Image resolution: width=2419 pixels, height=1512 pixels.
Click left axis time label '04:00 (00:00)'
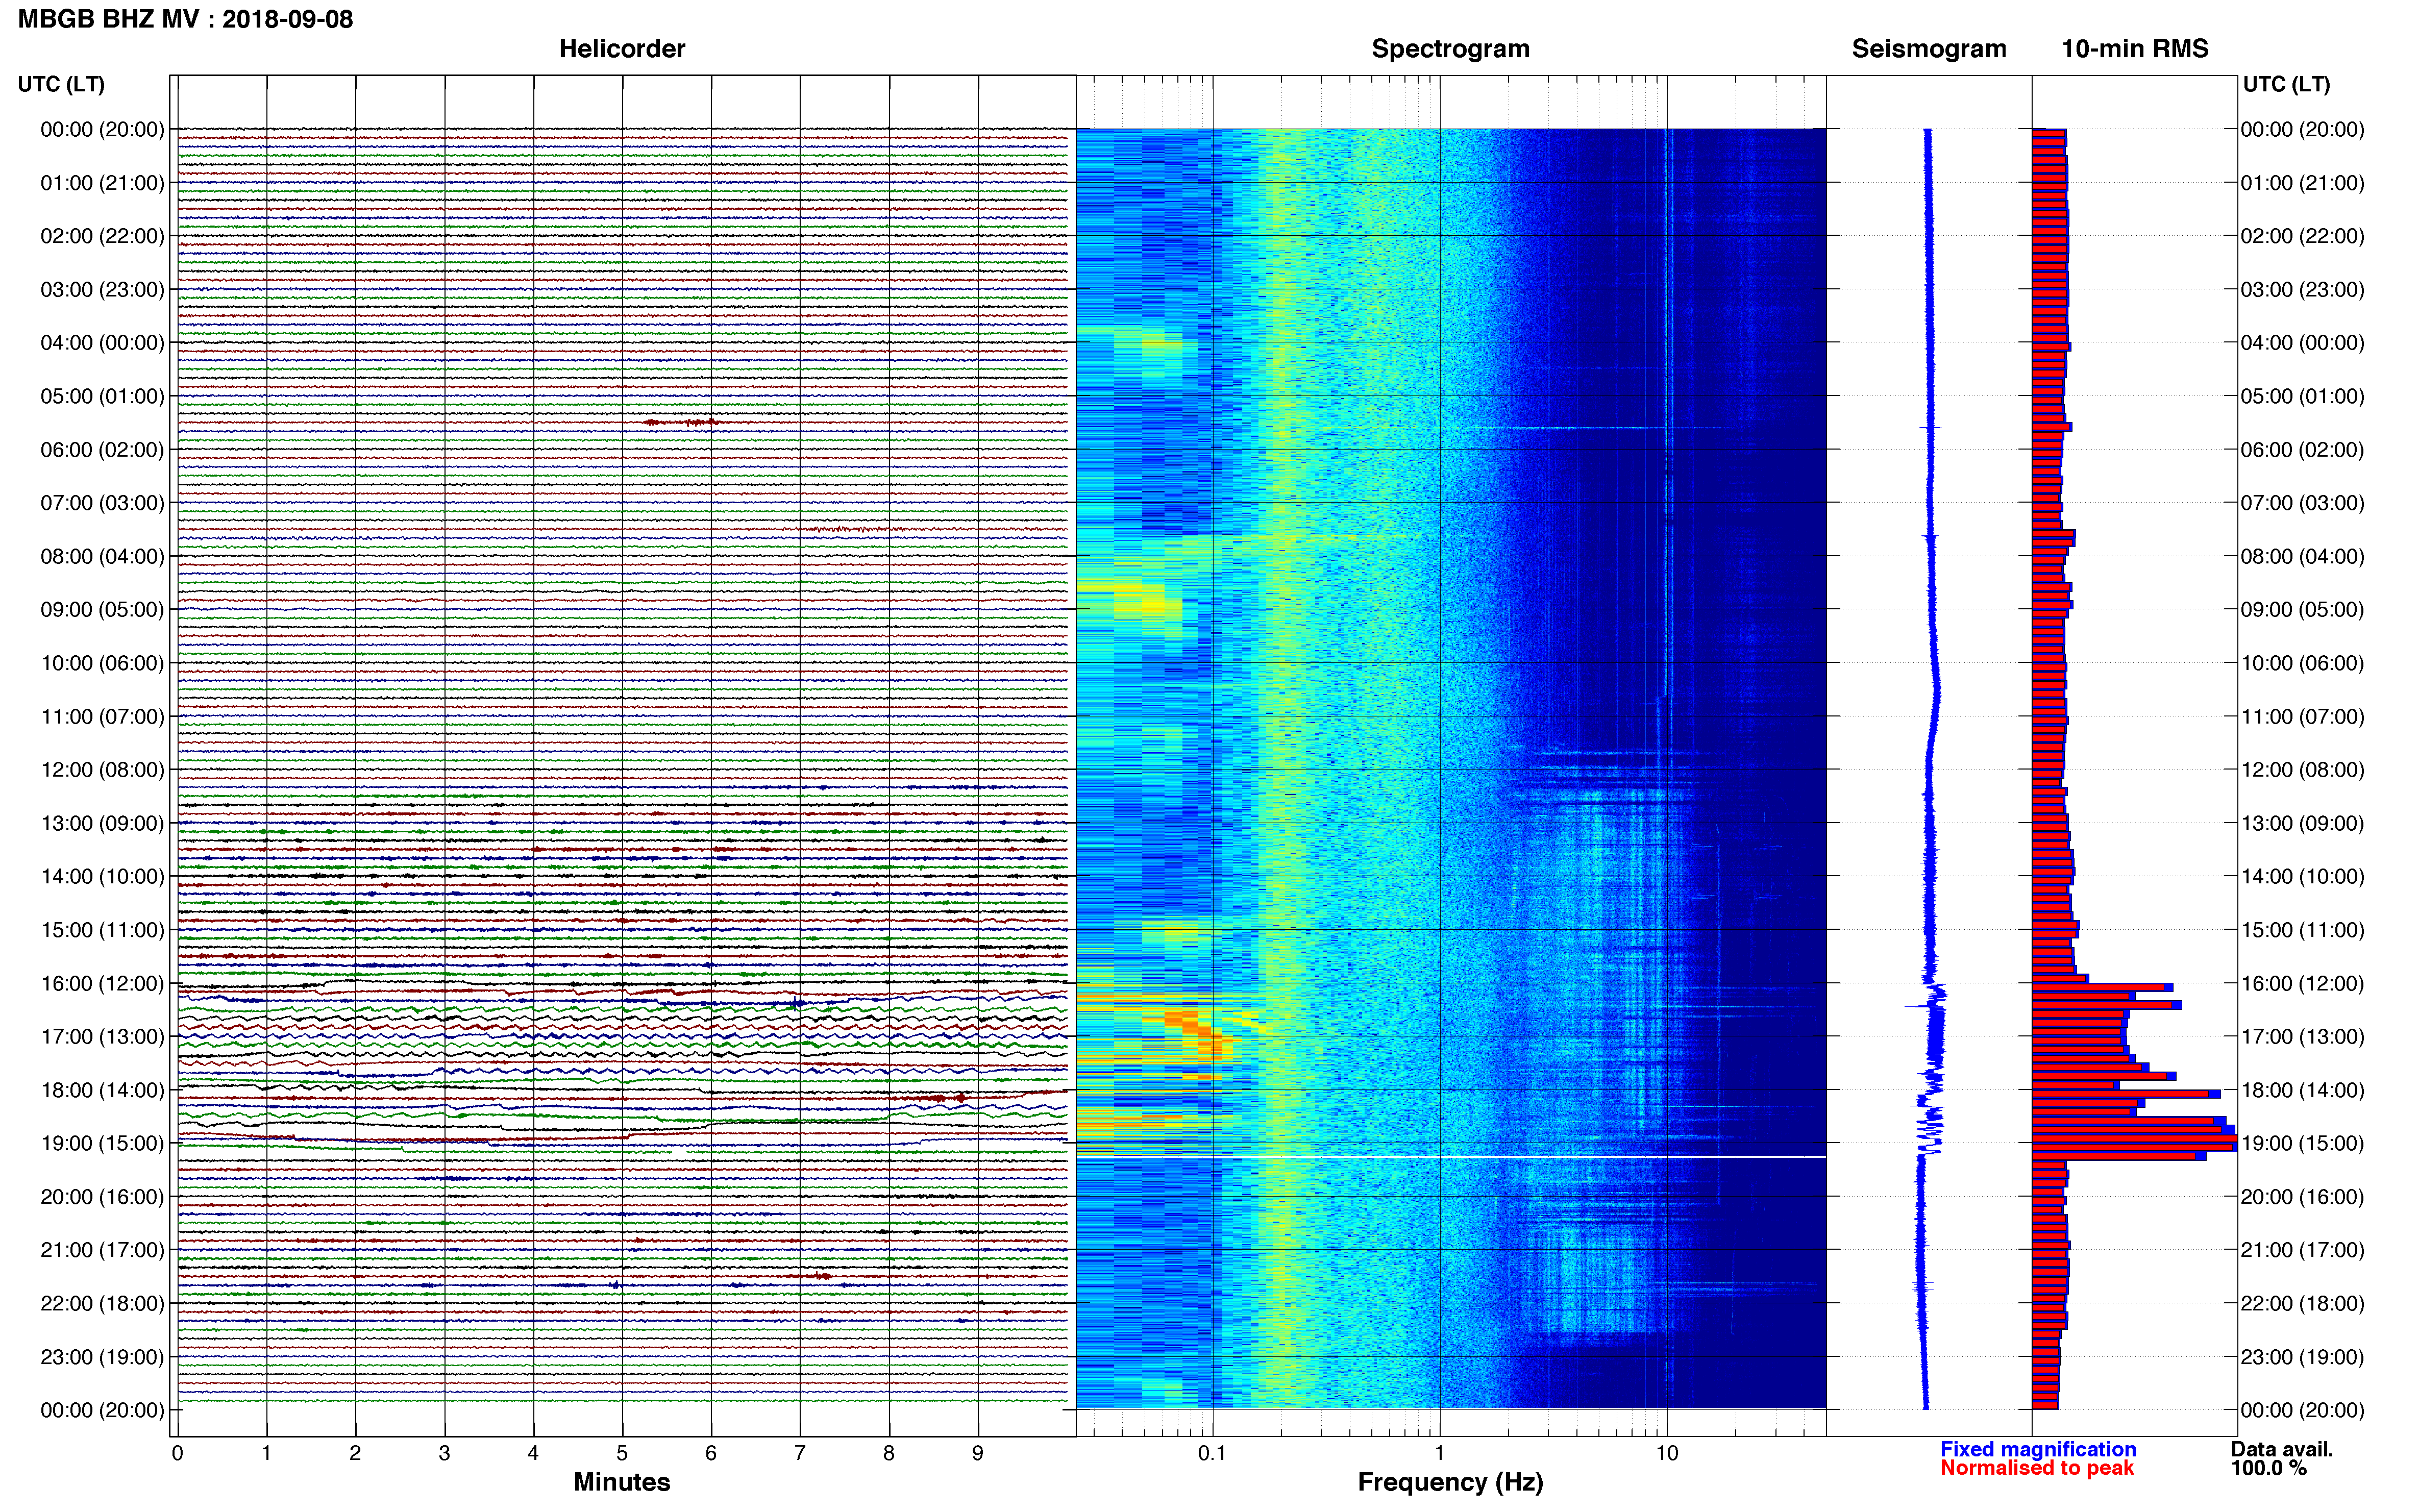click(102, 343)
